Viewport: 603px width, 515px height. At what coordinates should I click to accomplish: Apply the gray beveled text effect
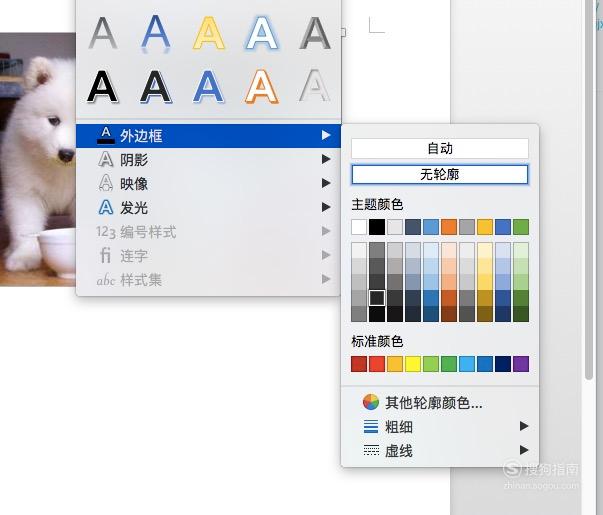(x=315, y=33)
